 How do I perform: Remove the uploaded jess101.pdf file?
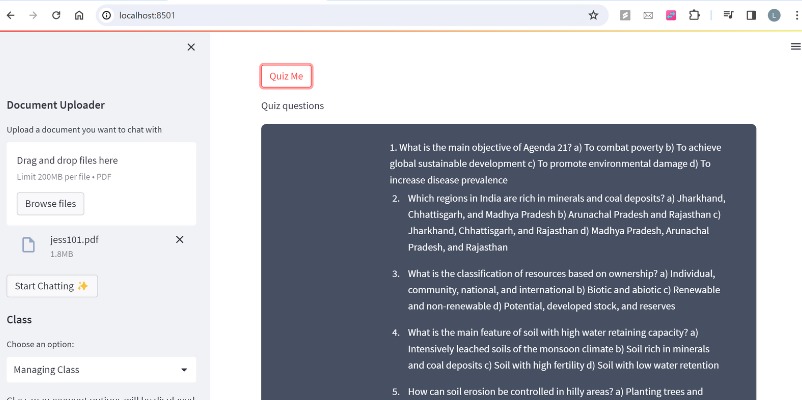[180, 239]
